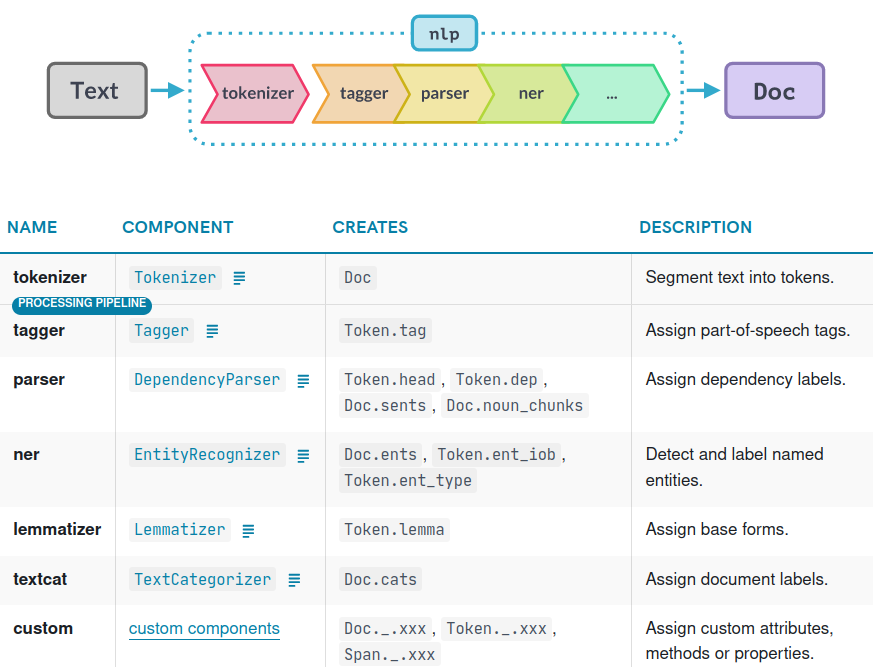The width and height of the screenshot is (874, 667).
Task: Click the purple Doc box
Action: (x=774, y=91)
